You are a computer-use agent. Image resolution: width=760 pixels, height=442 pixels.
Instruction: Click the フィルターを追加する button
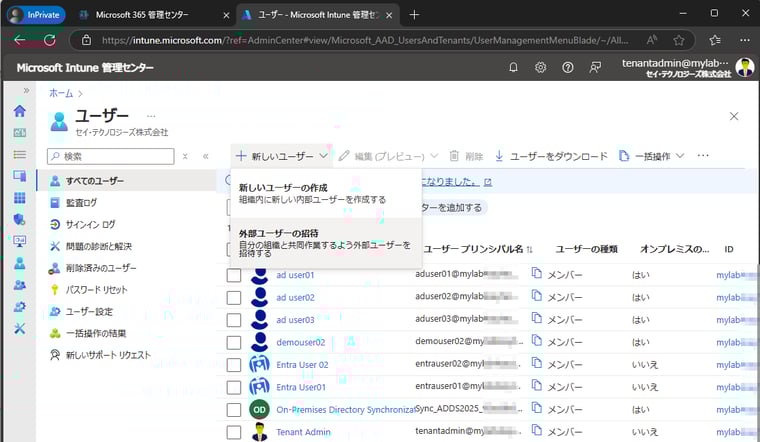(451, 207)
